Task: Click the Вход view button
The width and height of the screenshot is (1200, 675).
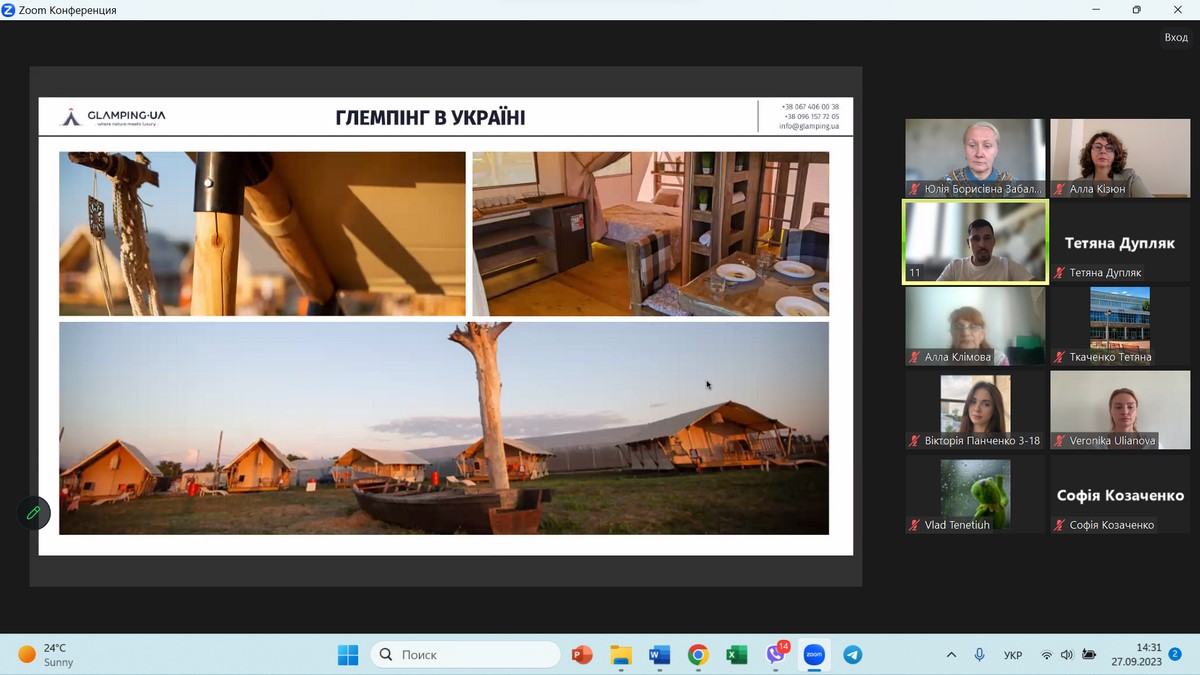Action: (x=1175, y=37)
